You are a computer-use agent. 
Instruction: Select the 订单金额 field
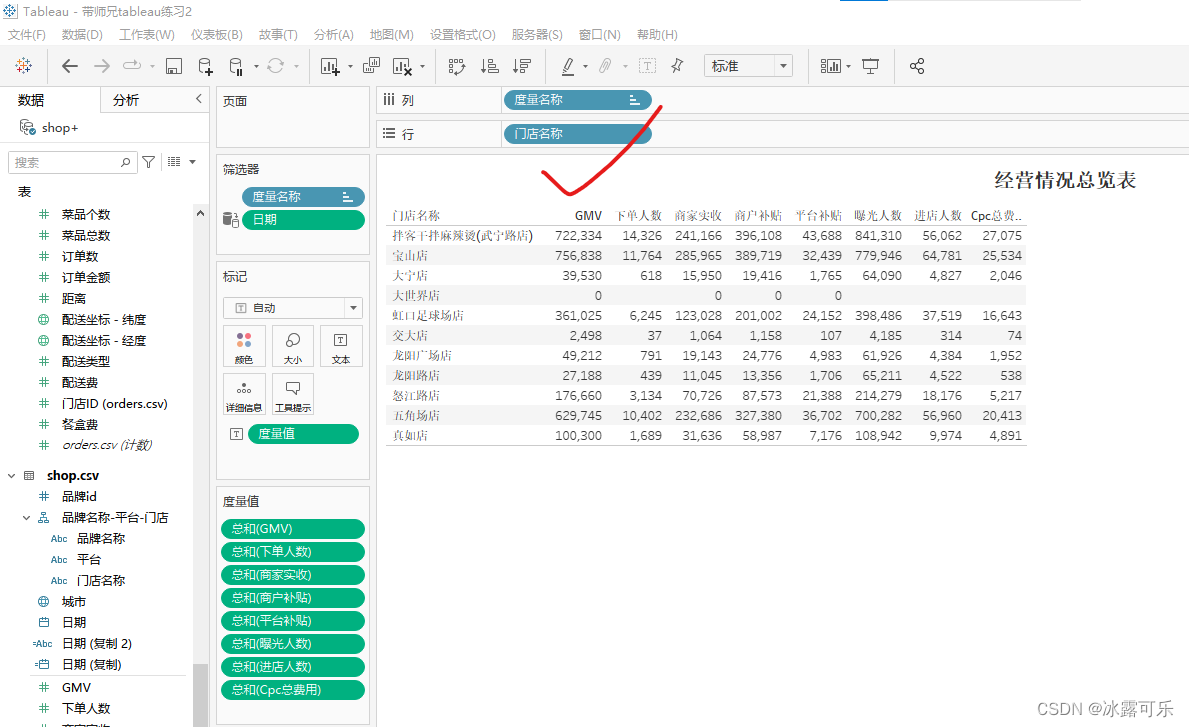point(86,277)
